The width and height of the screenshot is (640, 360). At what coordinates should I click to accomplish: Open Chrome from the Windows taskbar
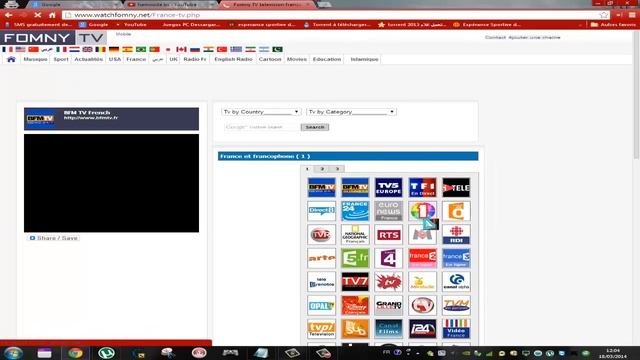76,353
